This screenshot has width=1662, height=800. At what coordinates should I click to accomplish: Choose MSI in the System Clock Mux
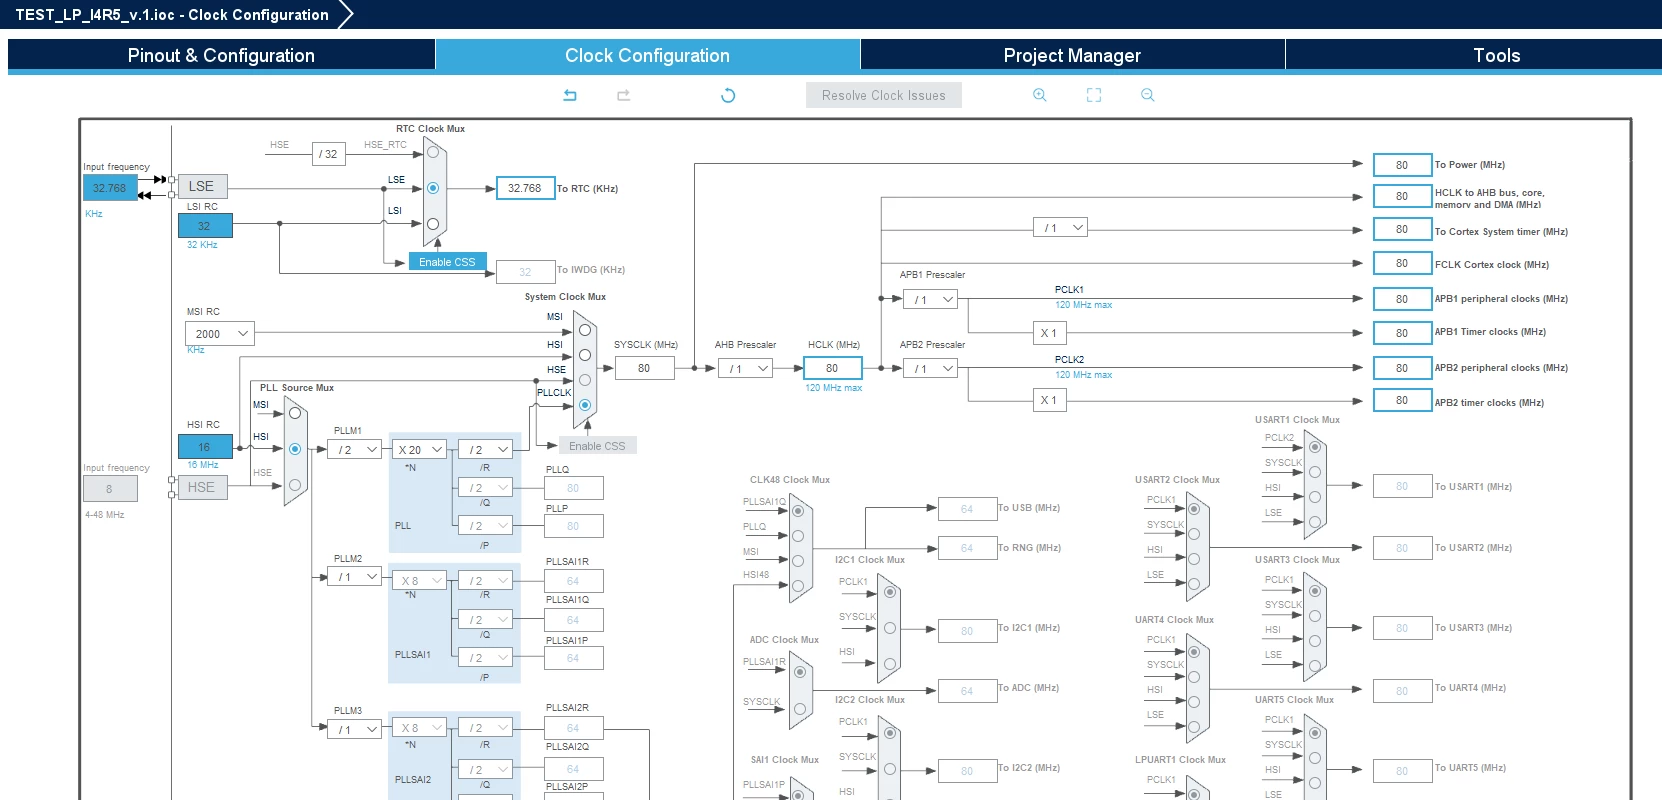(x=585, y=330)
